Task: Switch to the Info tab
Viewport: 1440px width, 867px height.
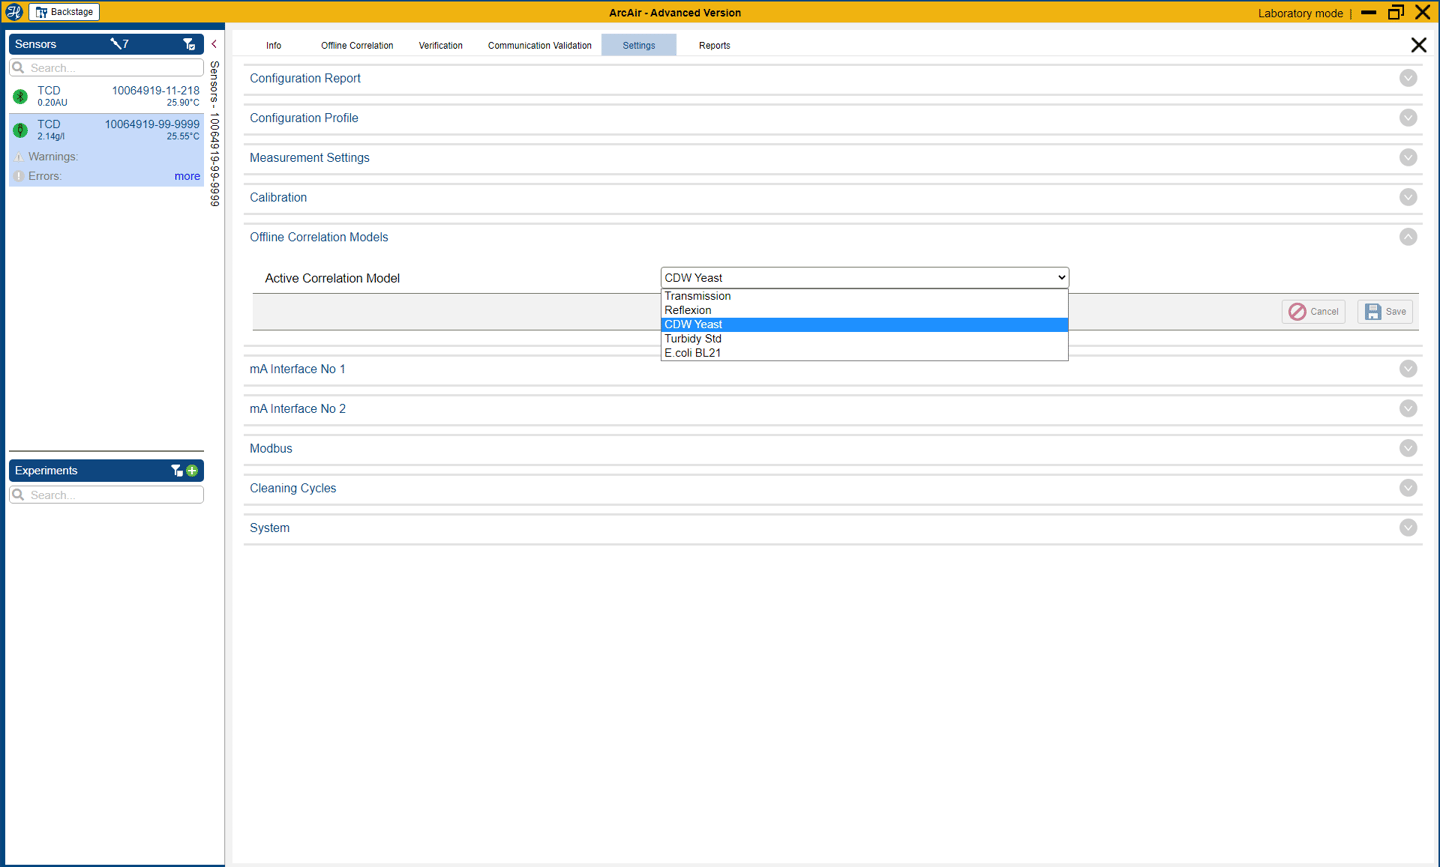Action: point(273,45)
